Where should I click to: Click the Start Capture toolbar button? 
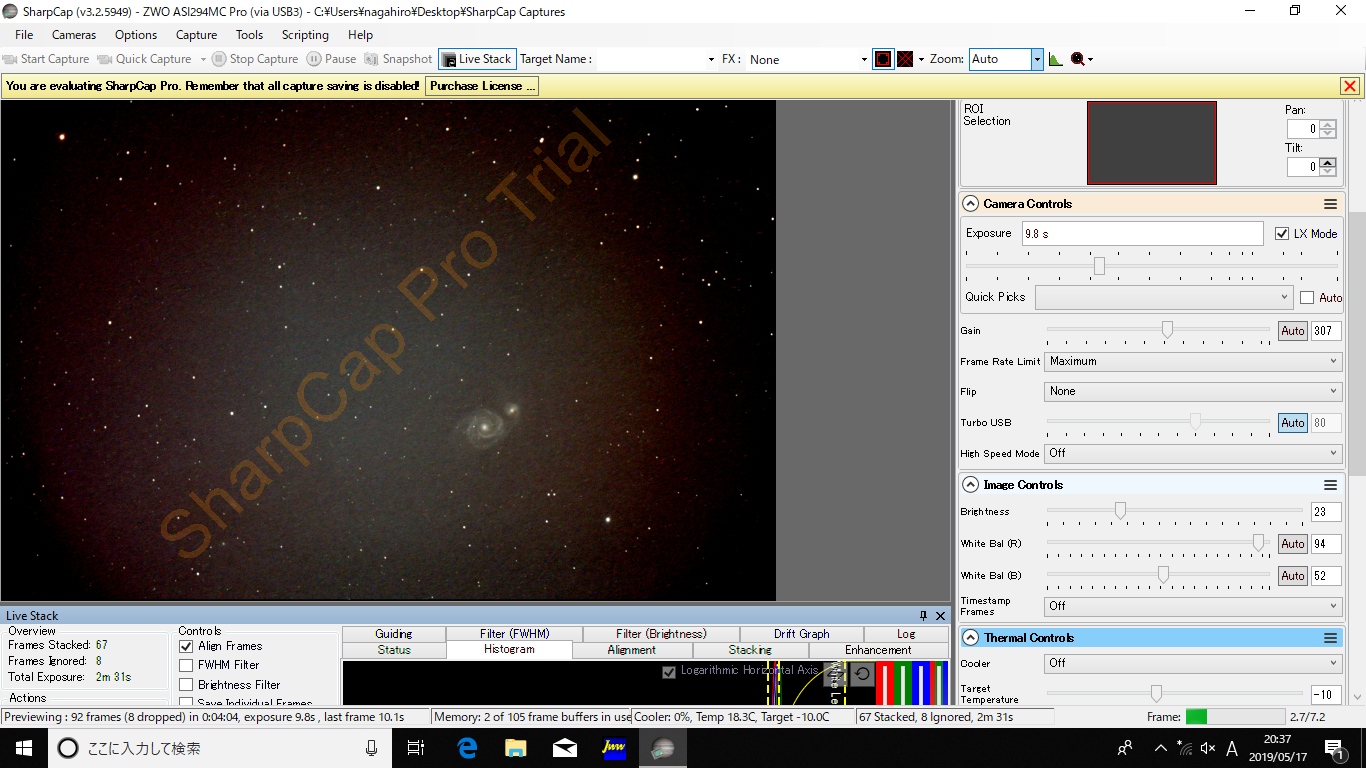coord(46,59)
